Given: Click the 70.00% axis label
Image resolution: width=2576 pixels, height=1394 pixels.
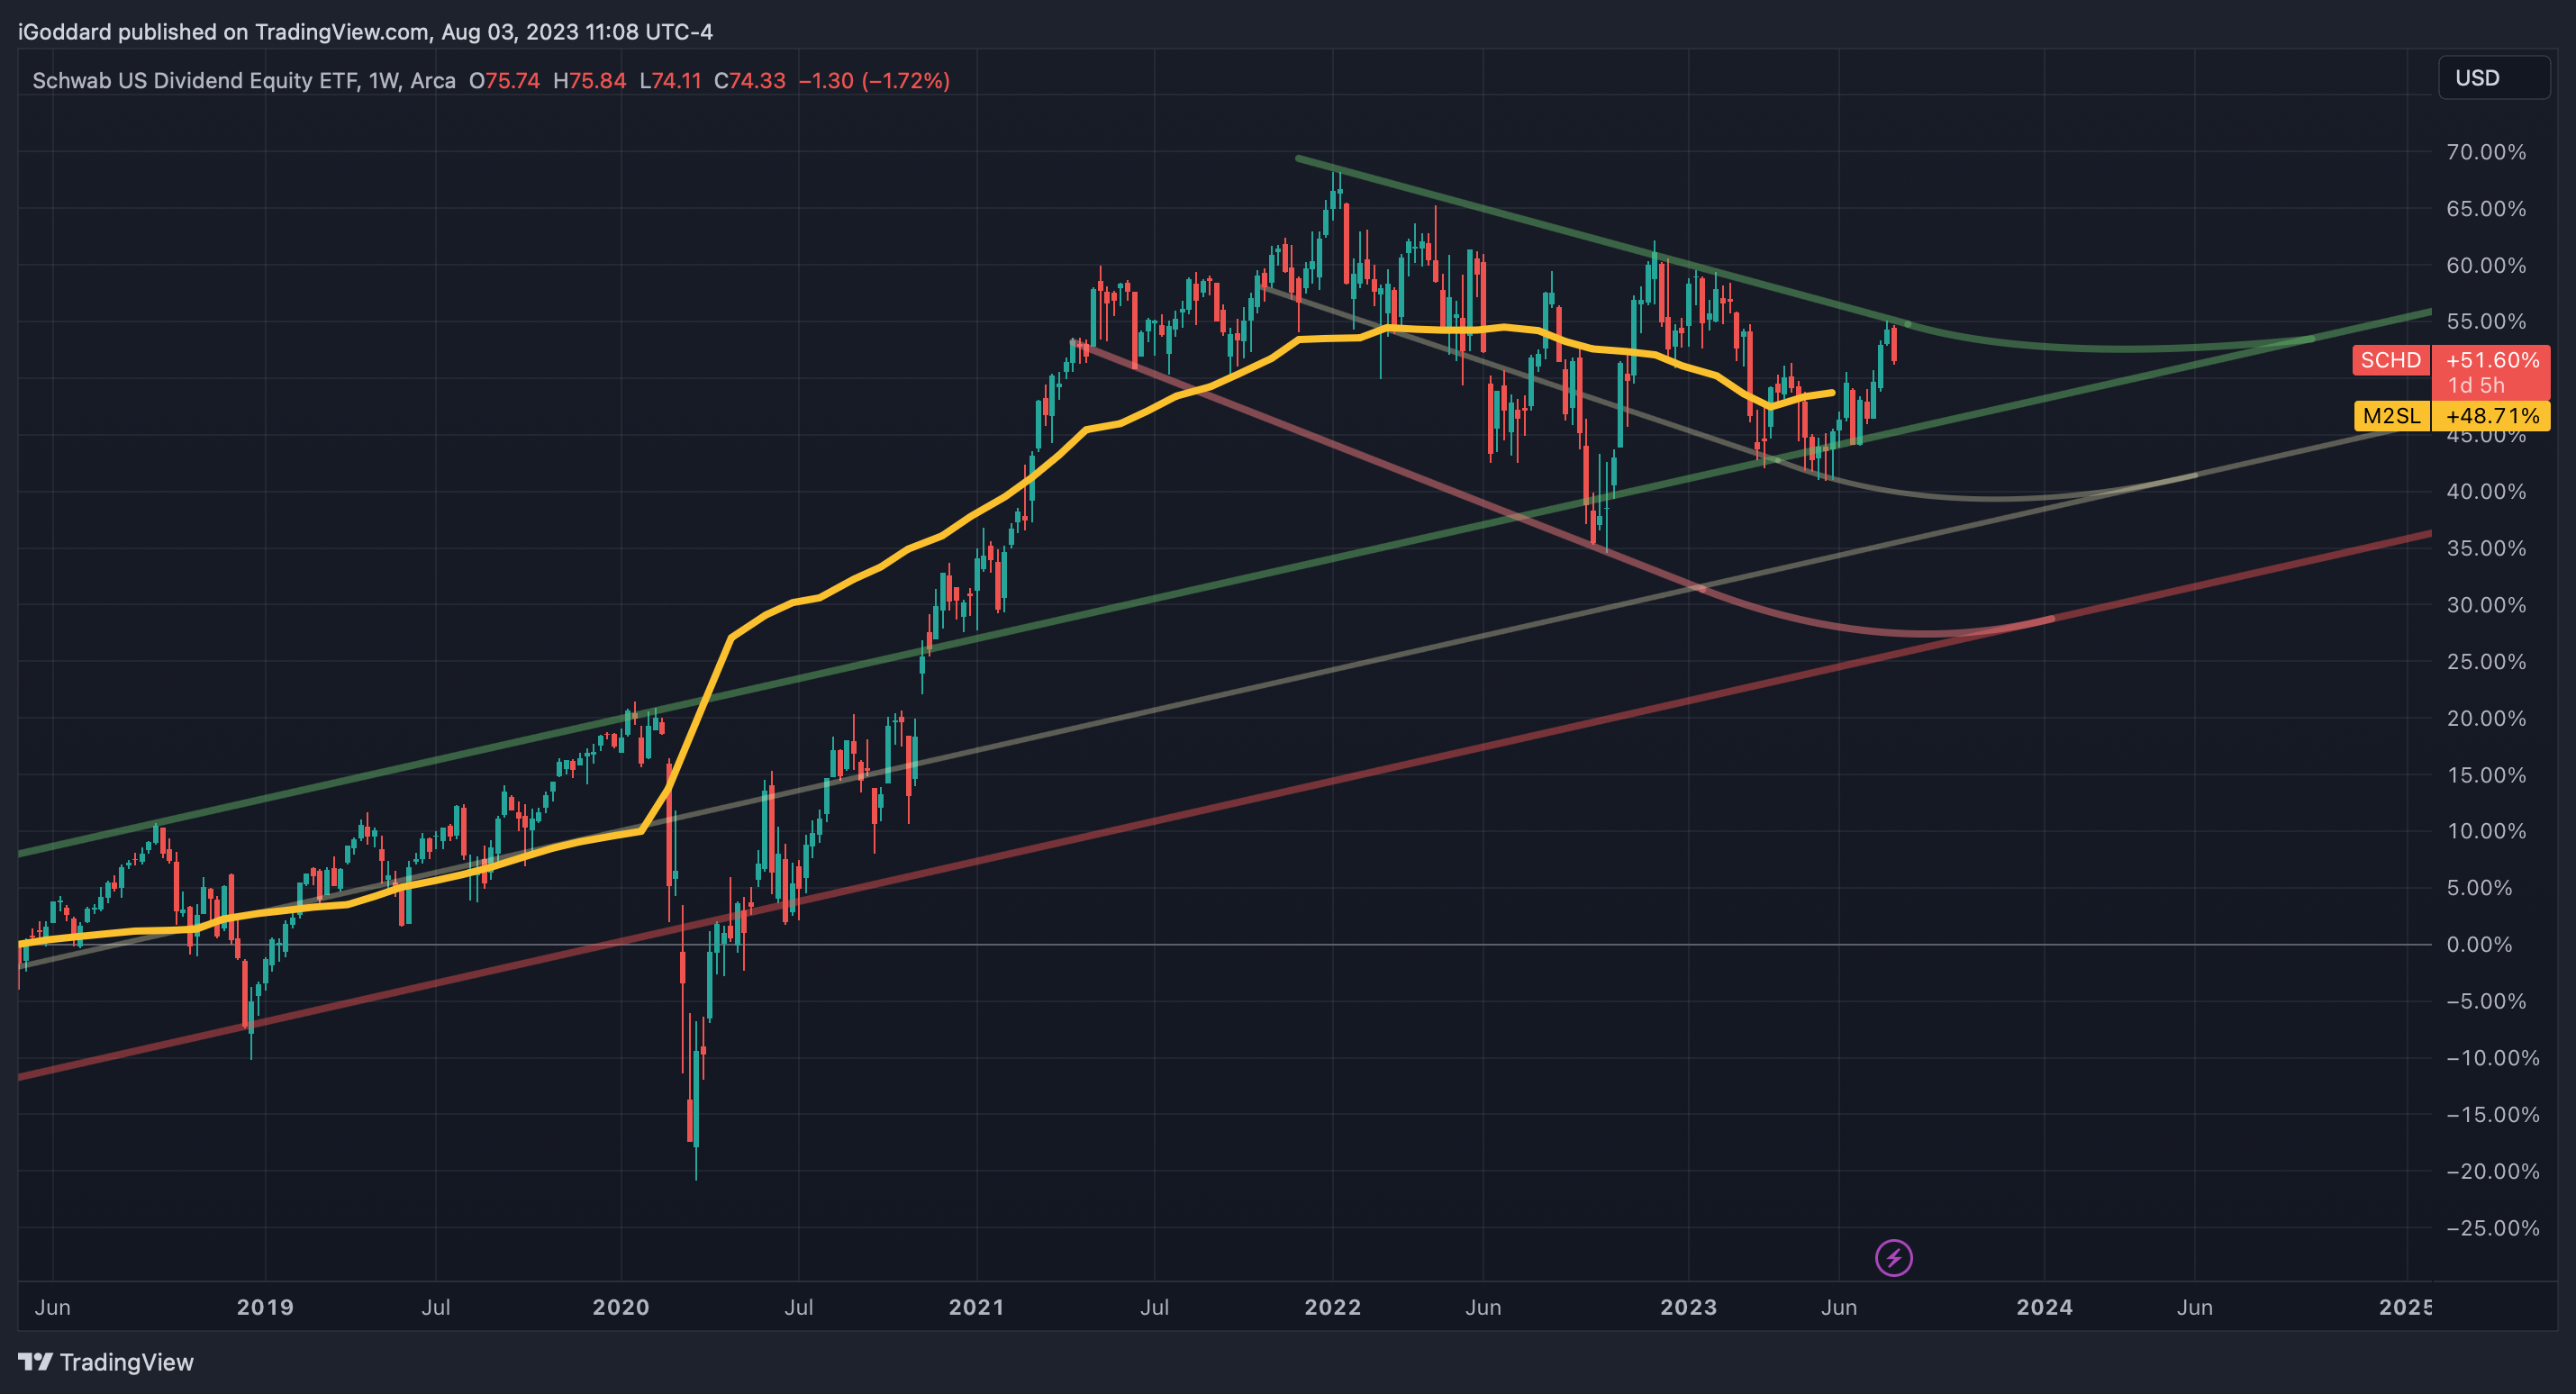Looking at the screenshot, I should [2486, 152].
